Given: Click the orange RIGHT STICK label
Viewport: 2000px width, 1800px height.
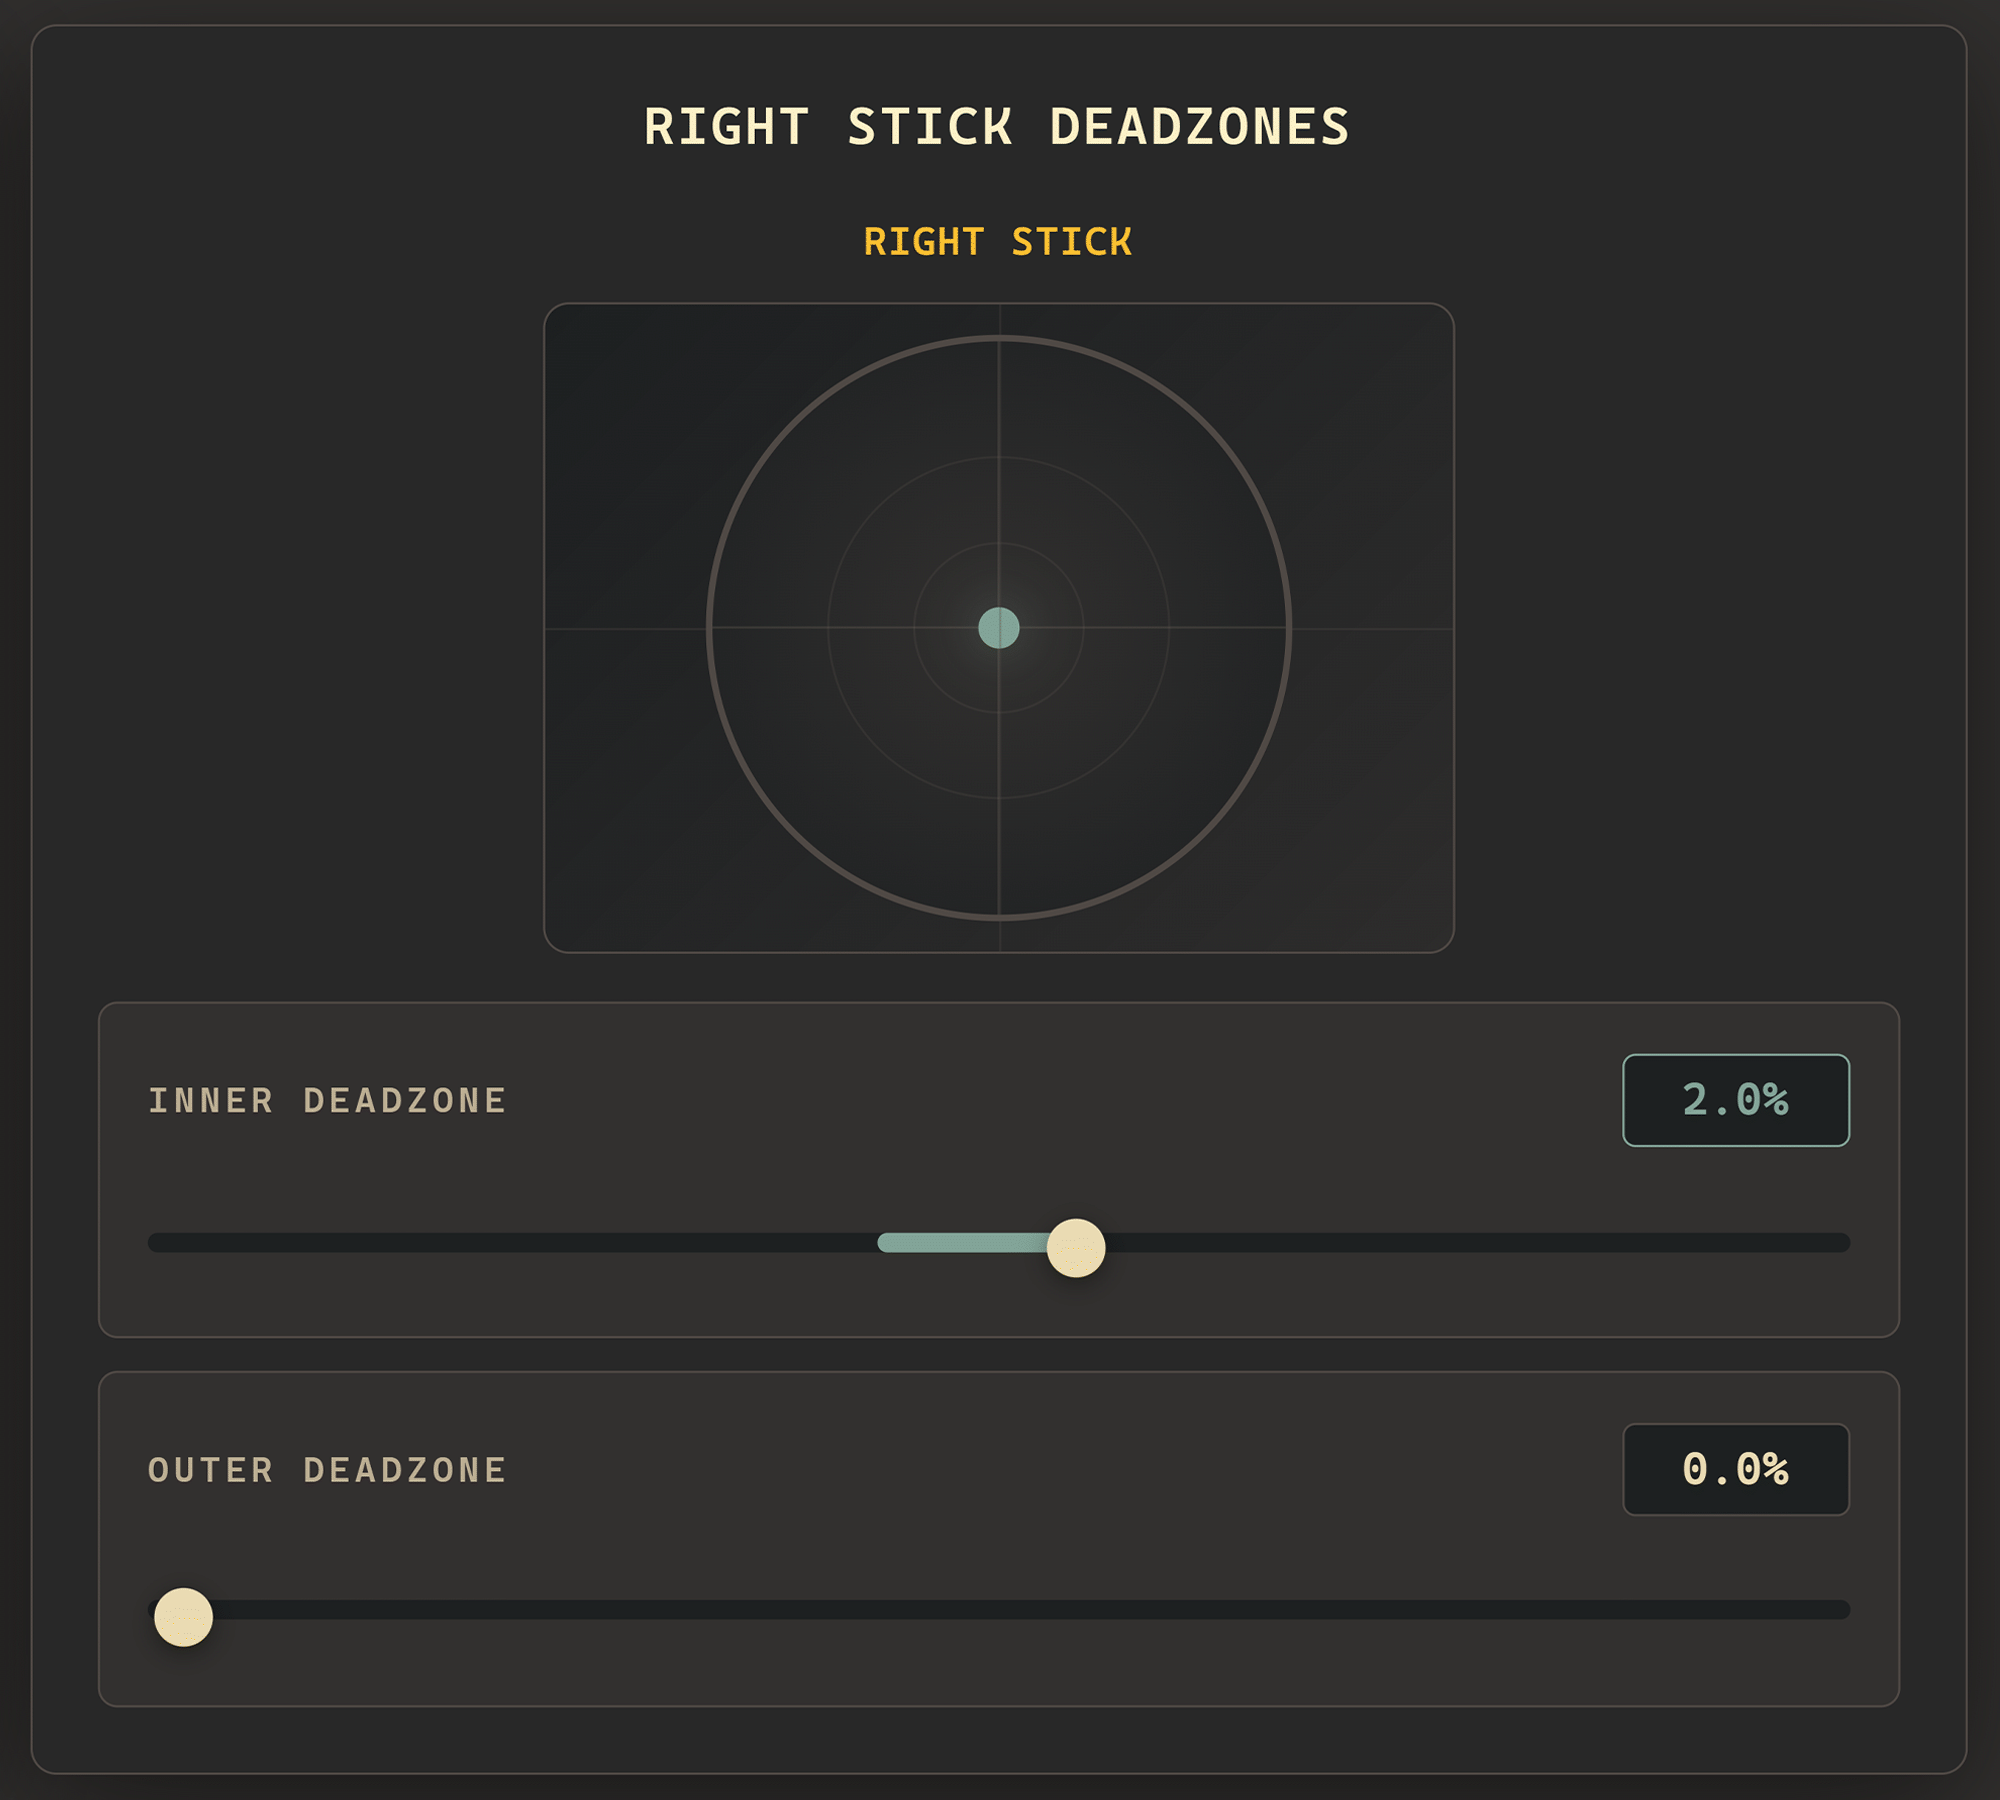Looking at the screenshot, I should click(997, 242).
